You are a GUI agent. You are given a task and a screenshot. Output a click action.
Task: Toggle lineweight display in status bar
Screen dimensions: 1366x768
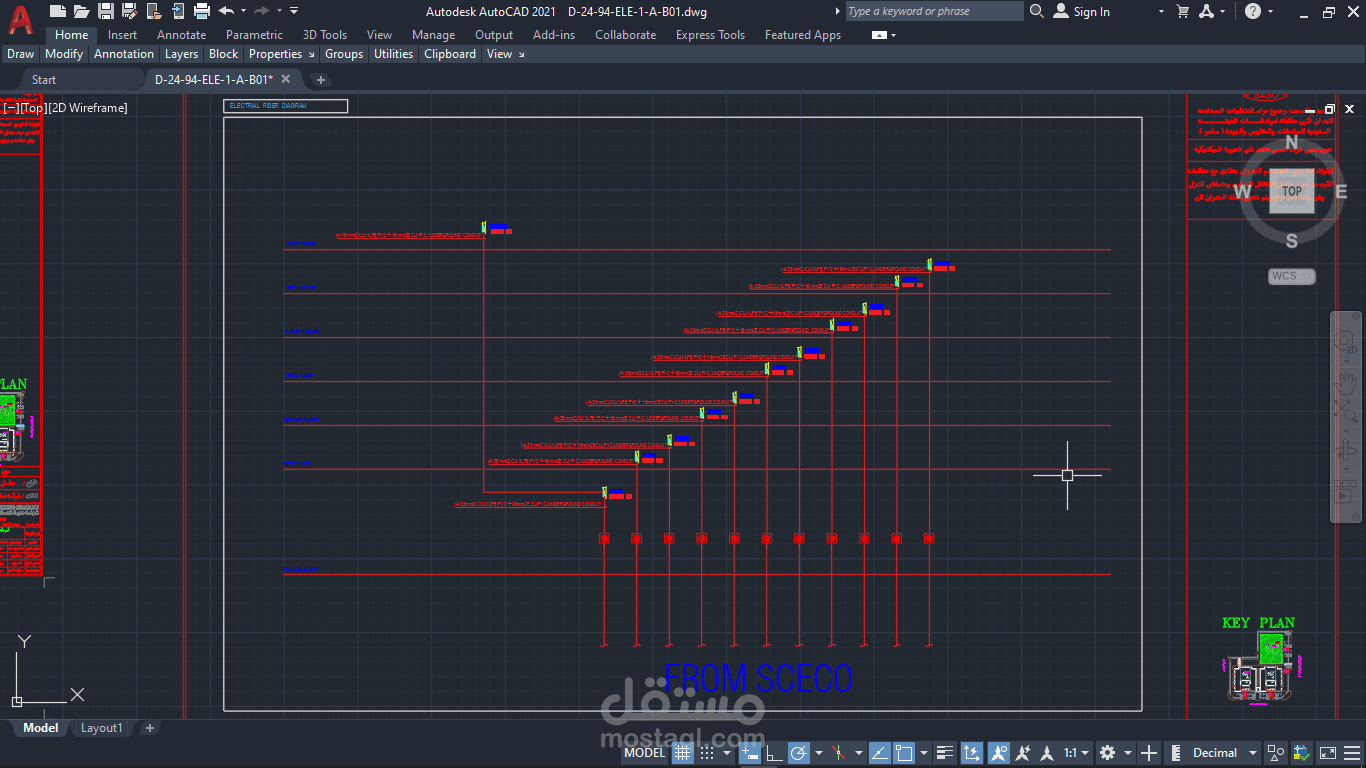tap(945, 753)
